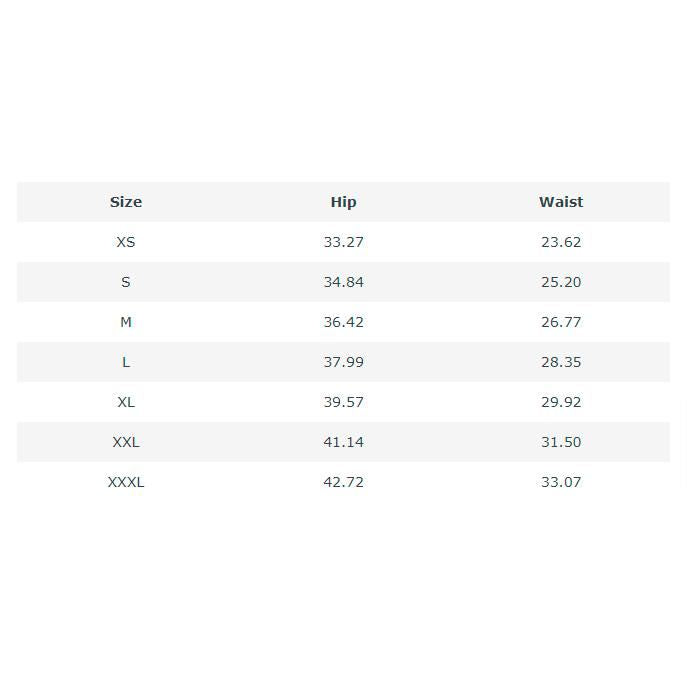
Task: Click the Hip column header
Action: [343, 202]
